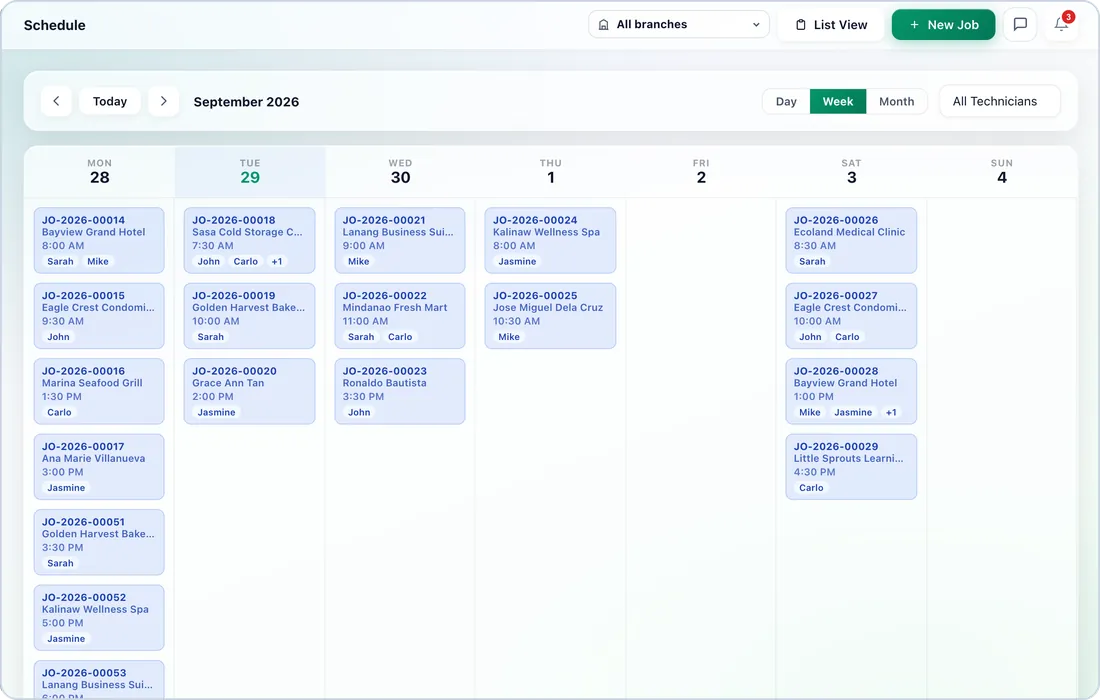The width and height of the screenshot is (1100, 700).
Task: Open Little Sprouts Learning job card
Action: 851,466
